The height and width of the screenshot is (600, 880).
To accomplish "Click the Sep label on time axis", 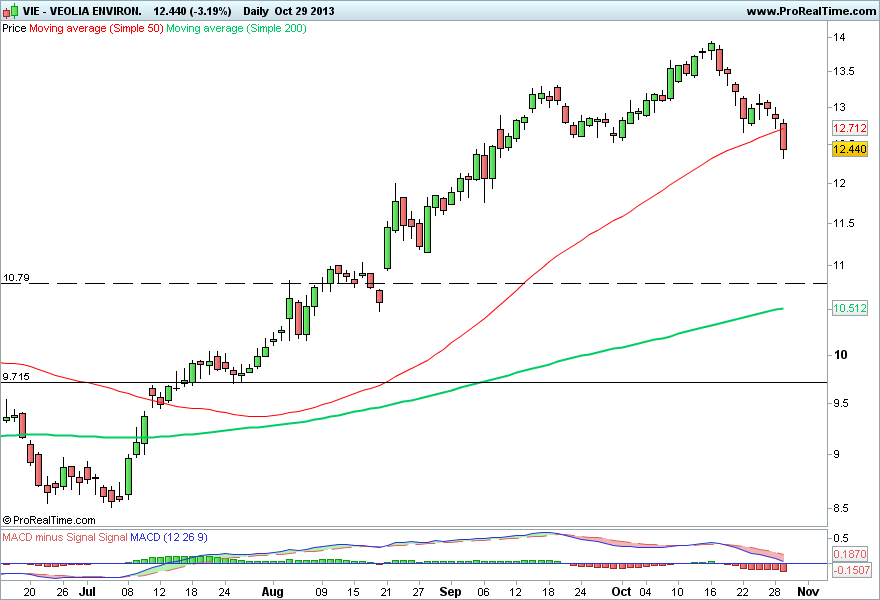I will (x=450, y=592).
